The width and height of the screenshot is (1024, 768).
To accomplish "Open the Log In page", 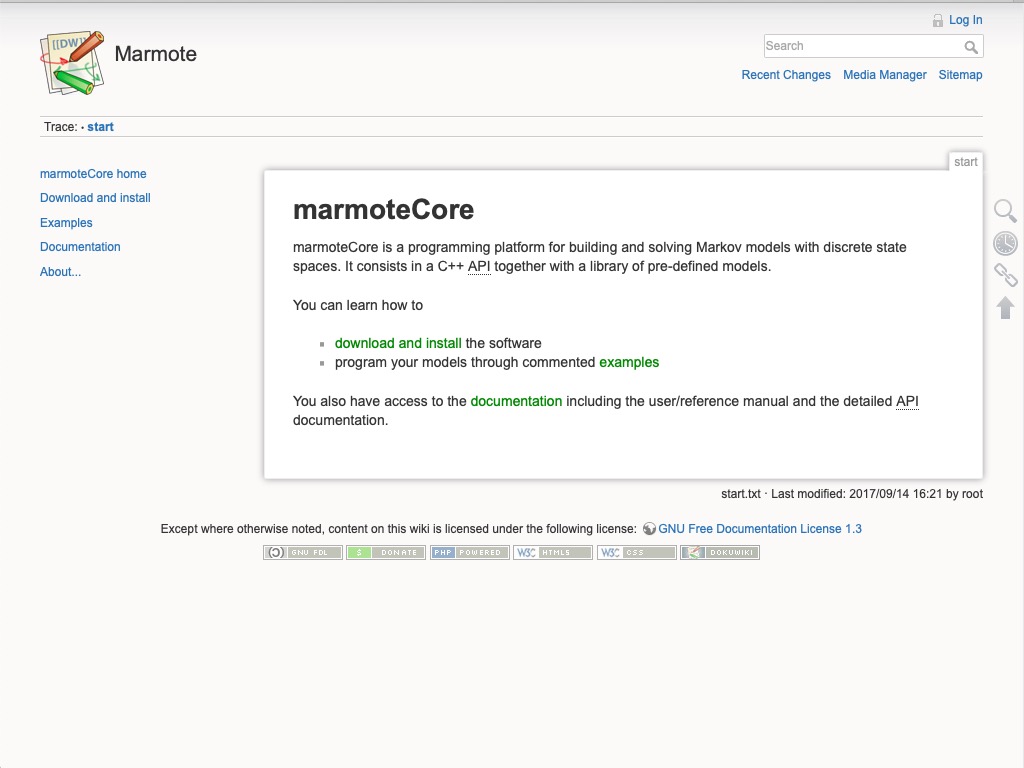I will click(965, 19).
